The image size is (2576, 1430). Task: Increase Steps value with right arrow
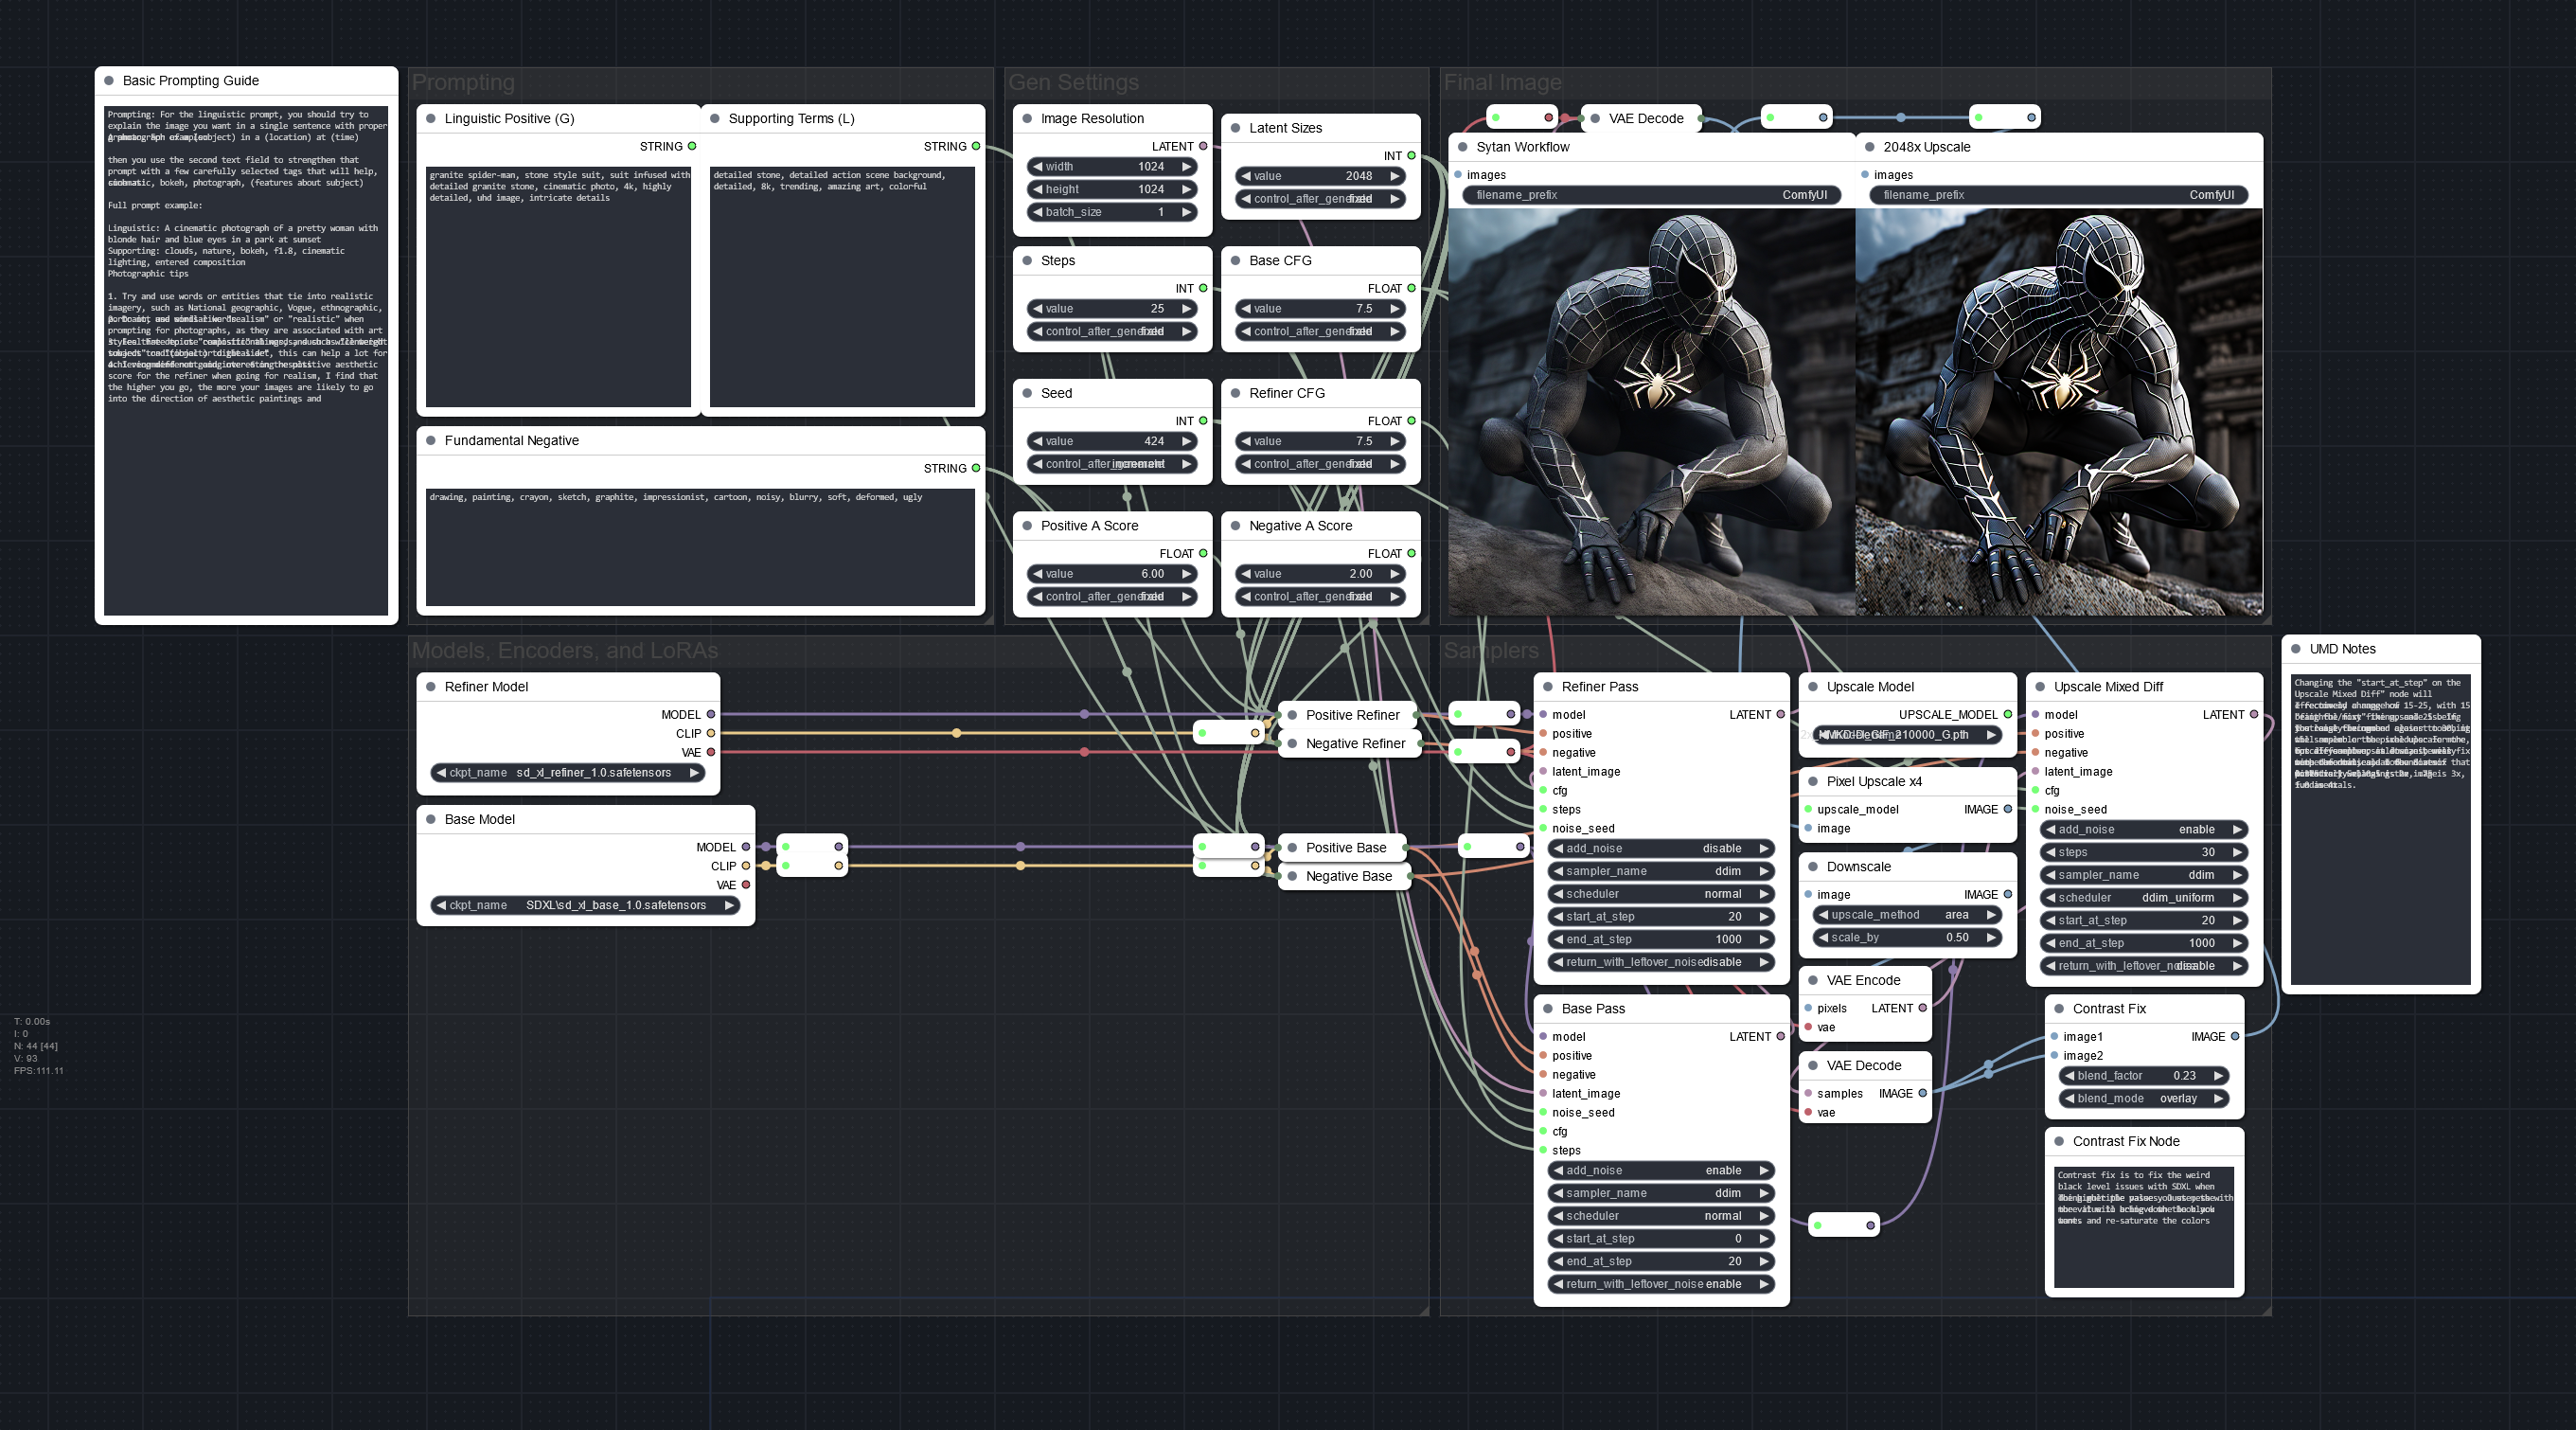[x=1187, y=309]
